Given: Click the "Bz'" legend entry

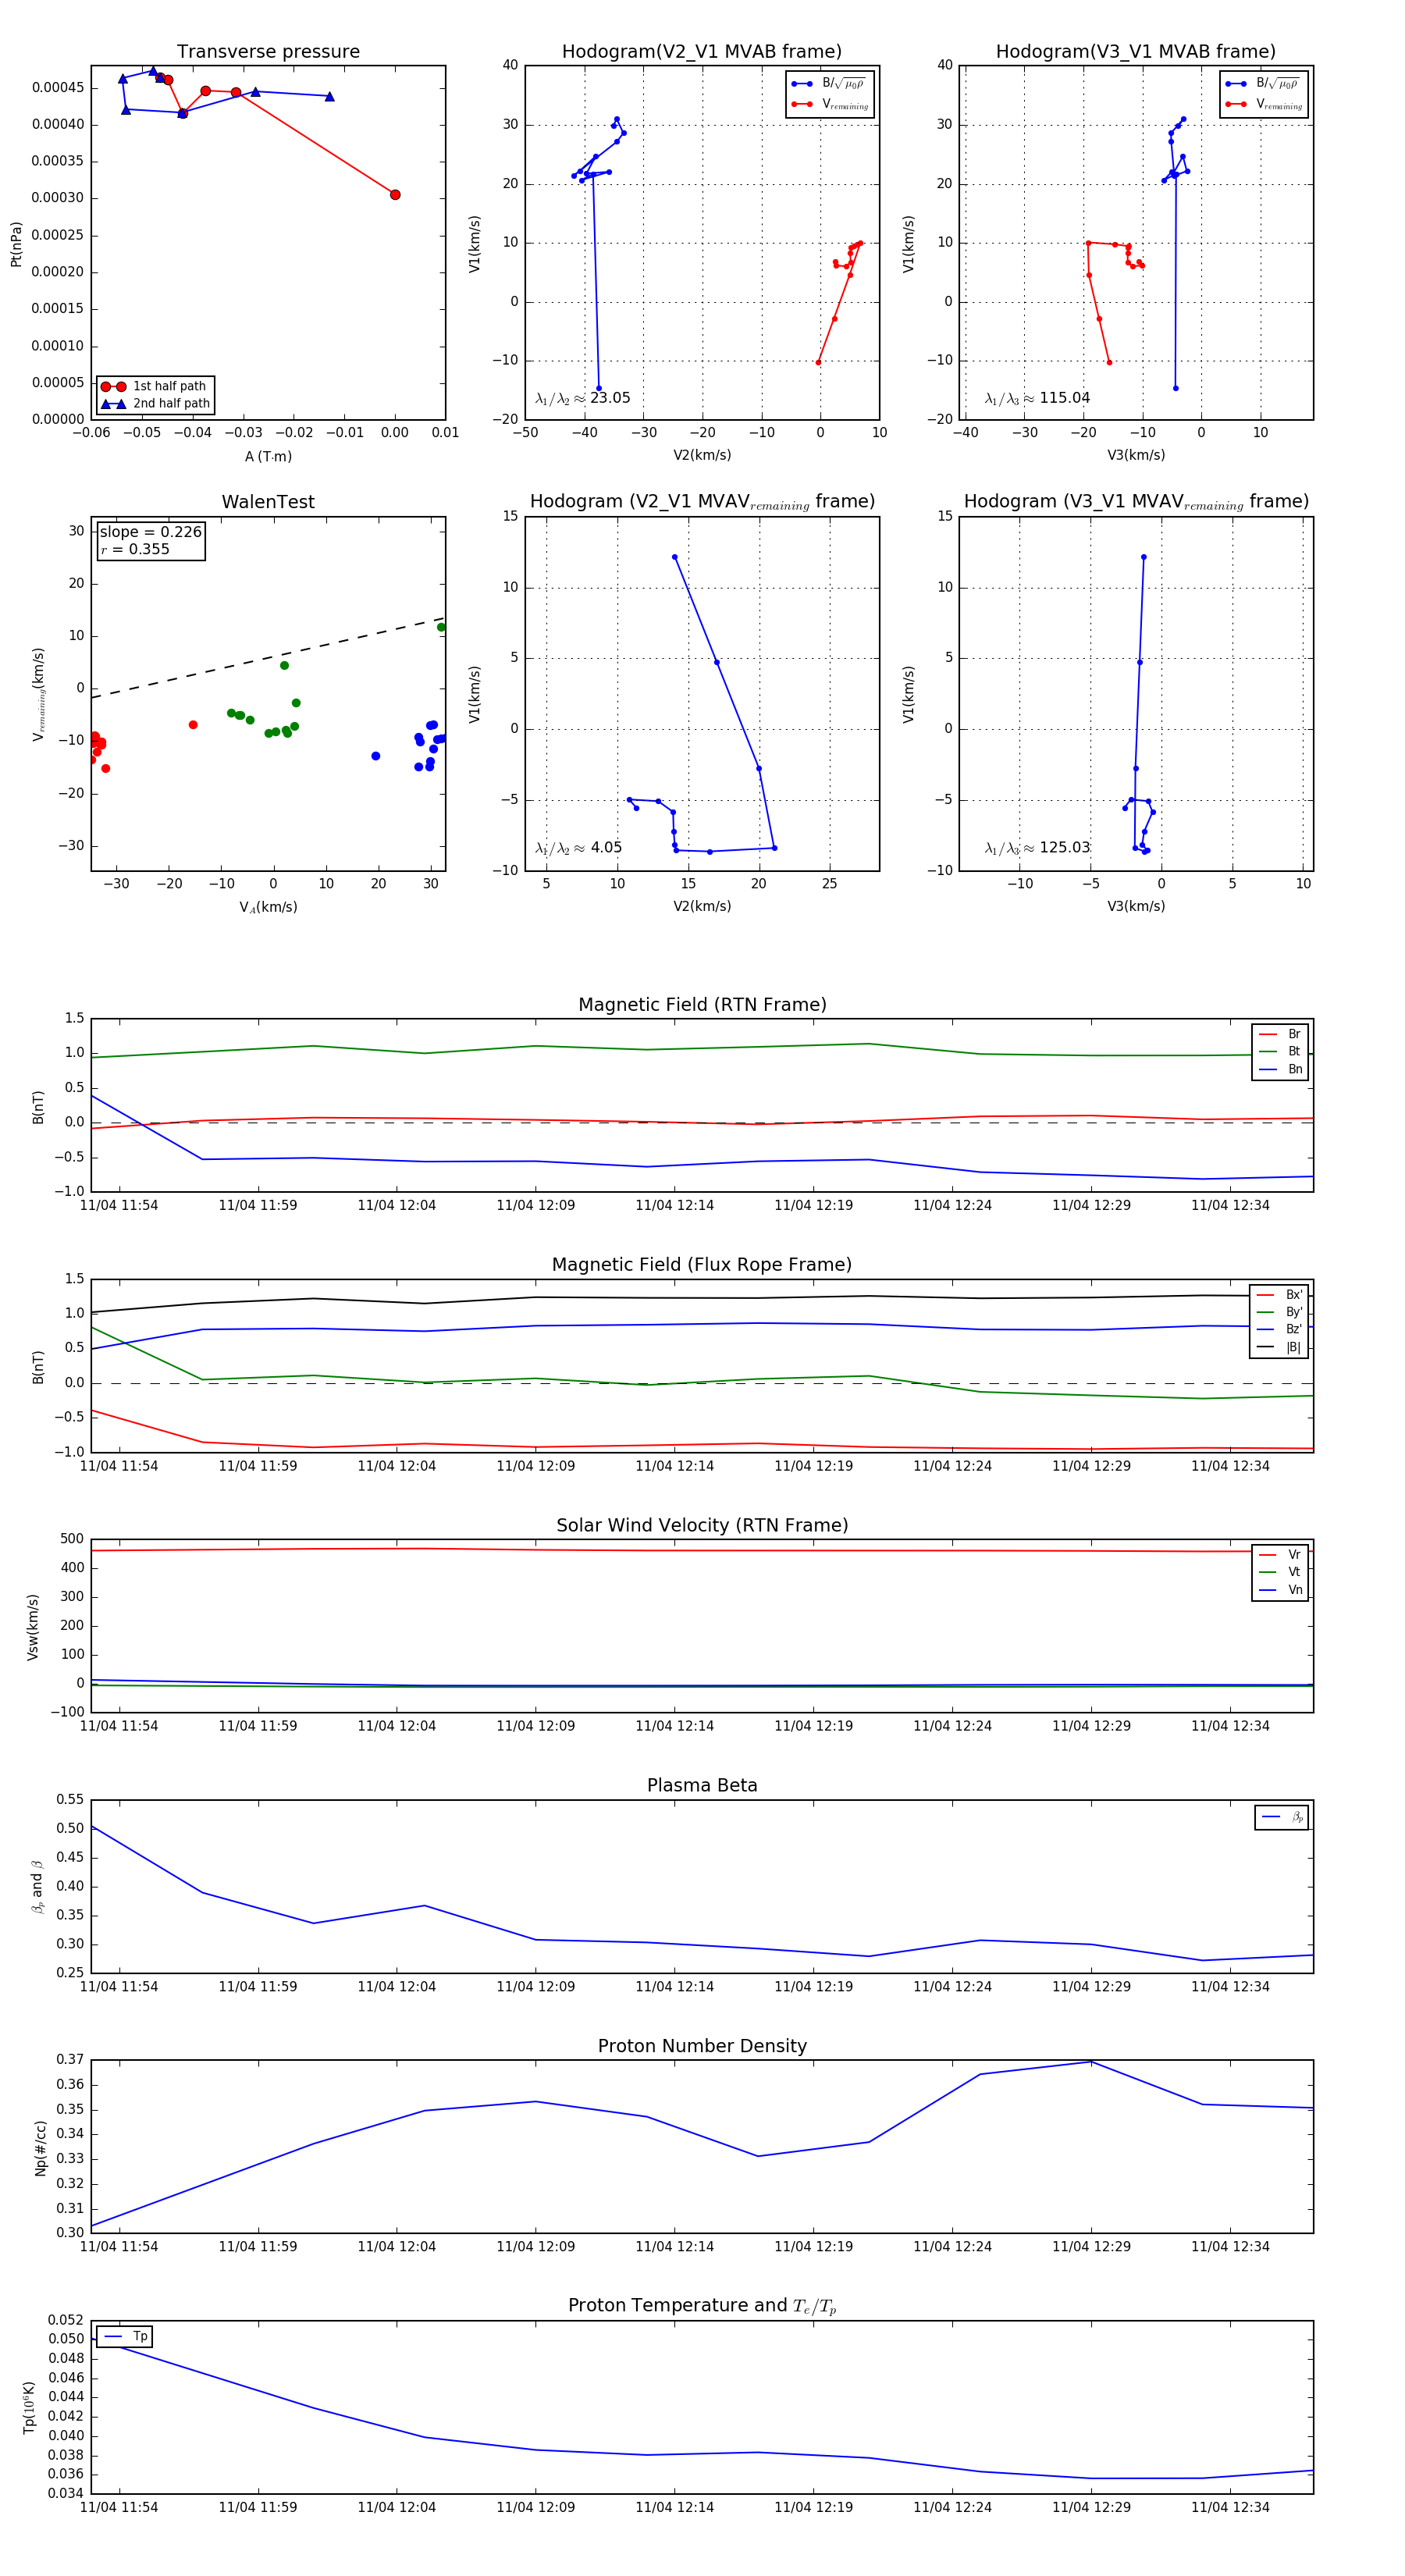Looking at the screenshot, I should (x=1279, y=1329).
